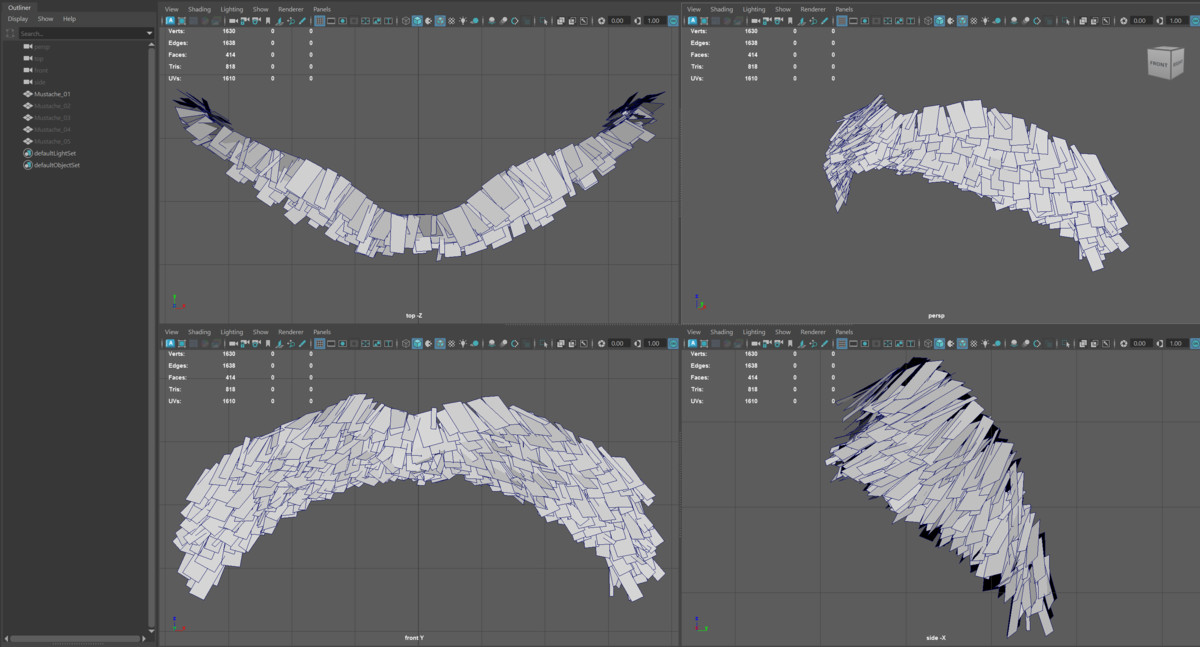1200x647 pixels.
Task: Click Ambient Occlusion icon in persp panel
Action: point(1013,21)
